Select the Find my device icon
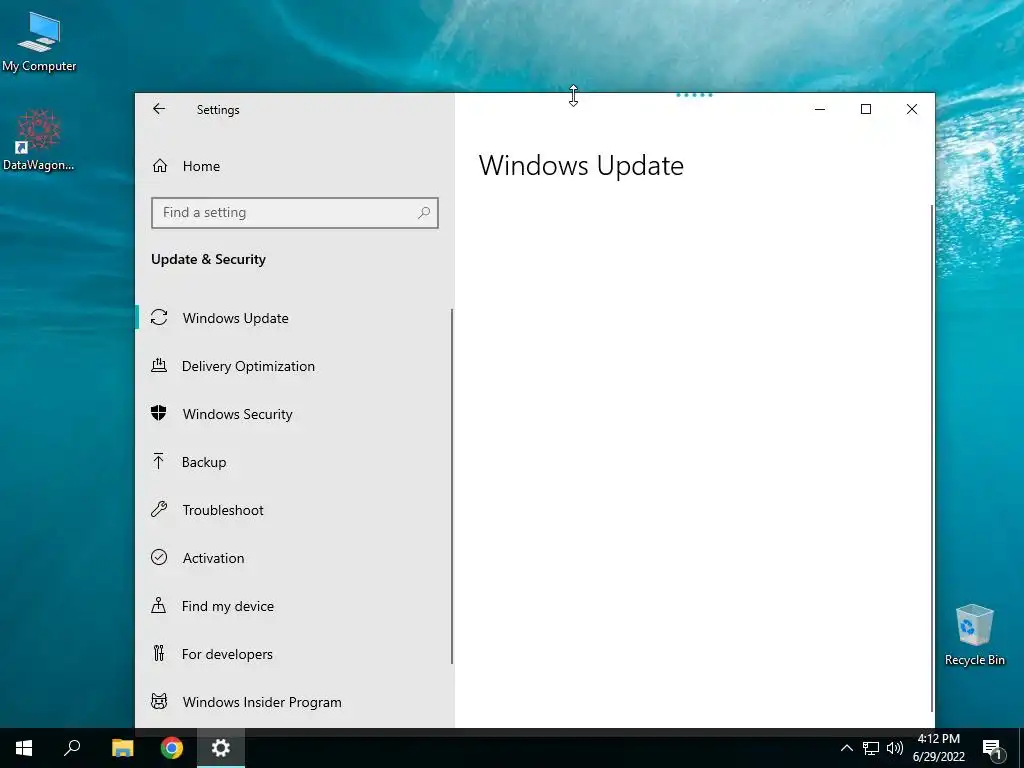 point(159,605)
